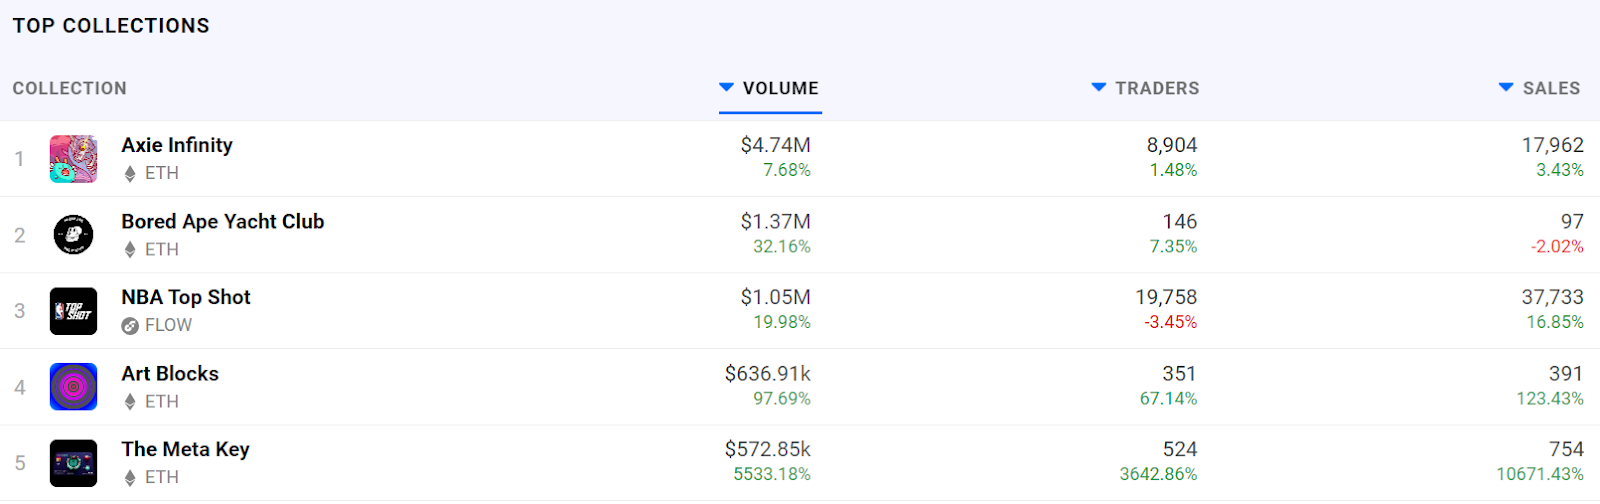
Task: Click the -3.45% traders change
Action: pos(1171,322)
